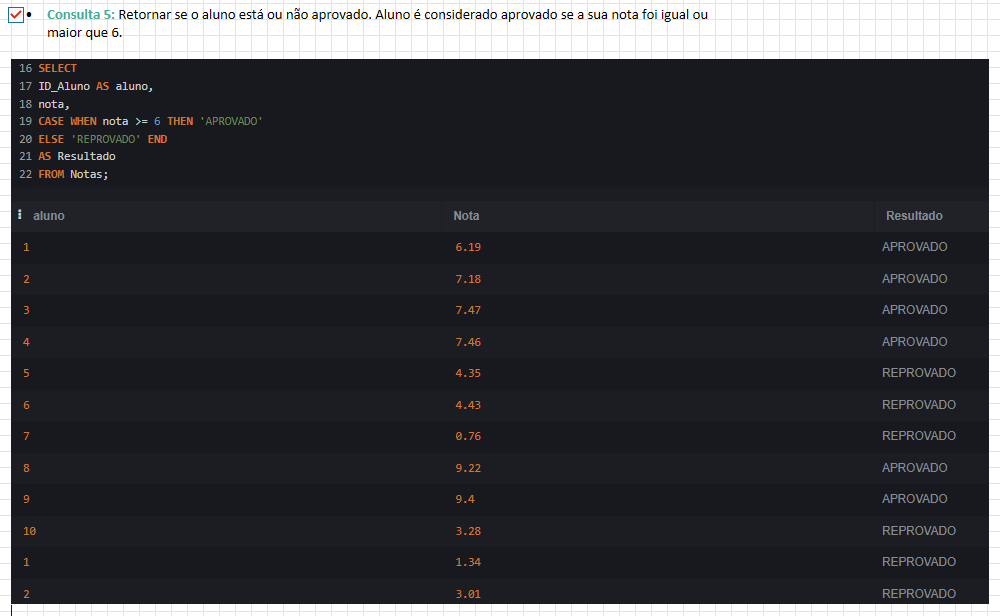Select the nota cell 7.18

[468, 279]
